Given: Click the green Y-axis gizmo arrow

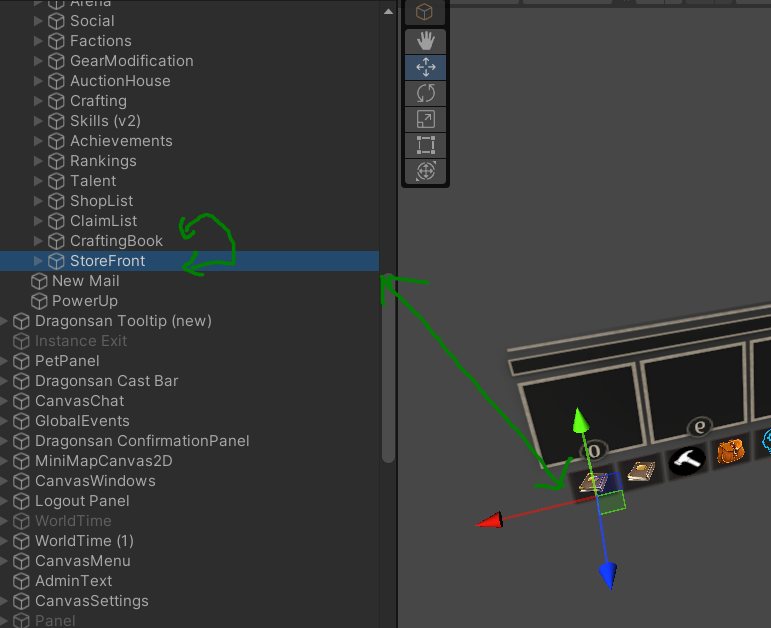Looking at the screenshot, I should click(x=579, y=420).
